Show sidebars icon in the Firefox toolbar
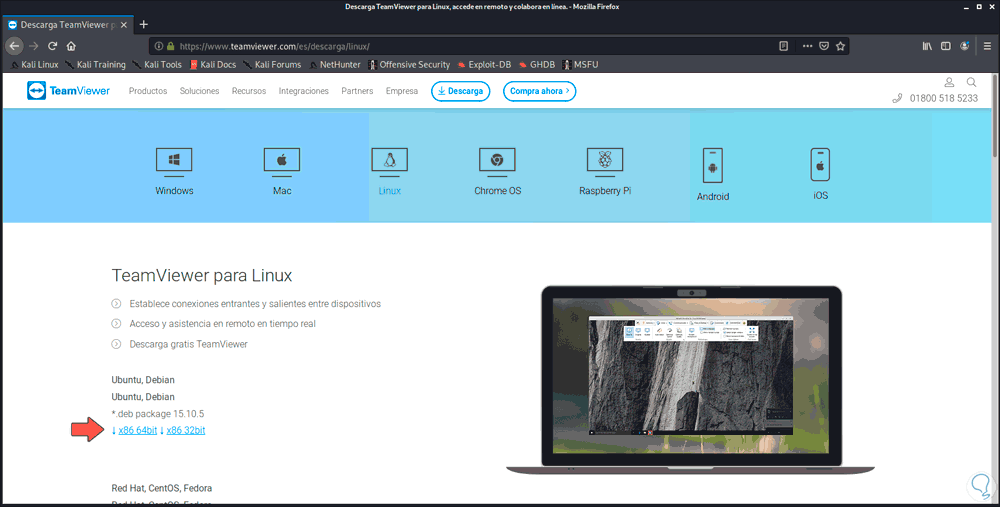1000x507 pixels. 946,46
